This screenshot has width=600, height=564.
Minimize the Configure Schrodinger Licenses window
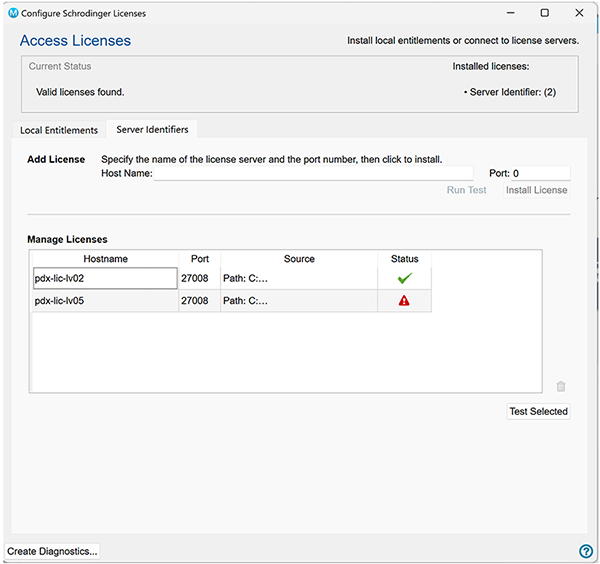[510, 13]
